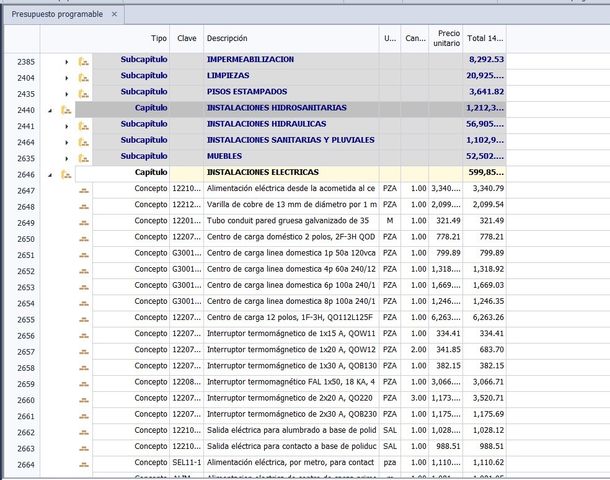Click concept icon on row 2655
610x480 pixels.
84,320
